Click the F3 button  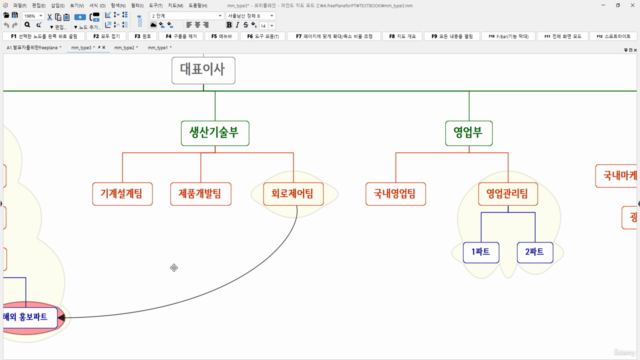pos(142,36)
